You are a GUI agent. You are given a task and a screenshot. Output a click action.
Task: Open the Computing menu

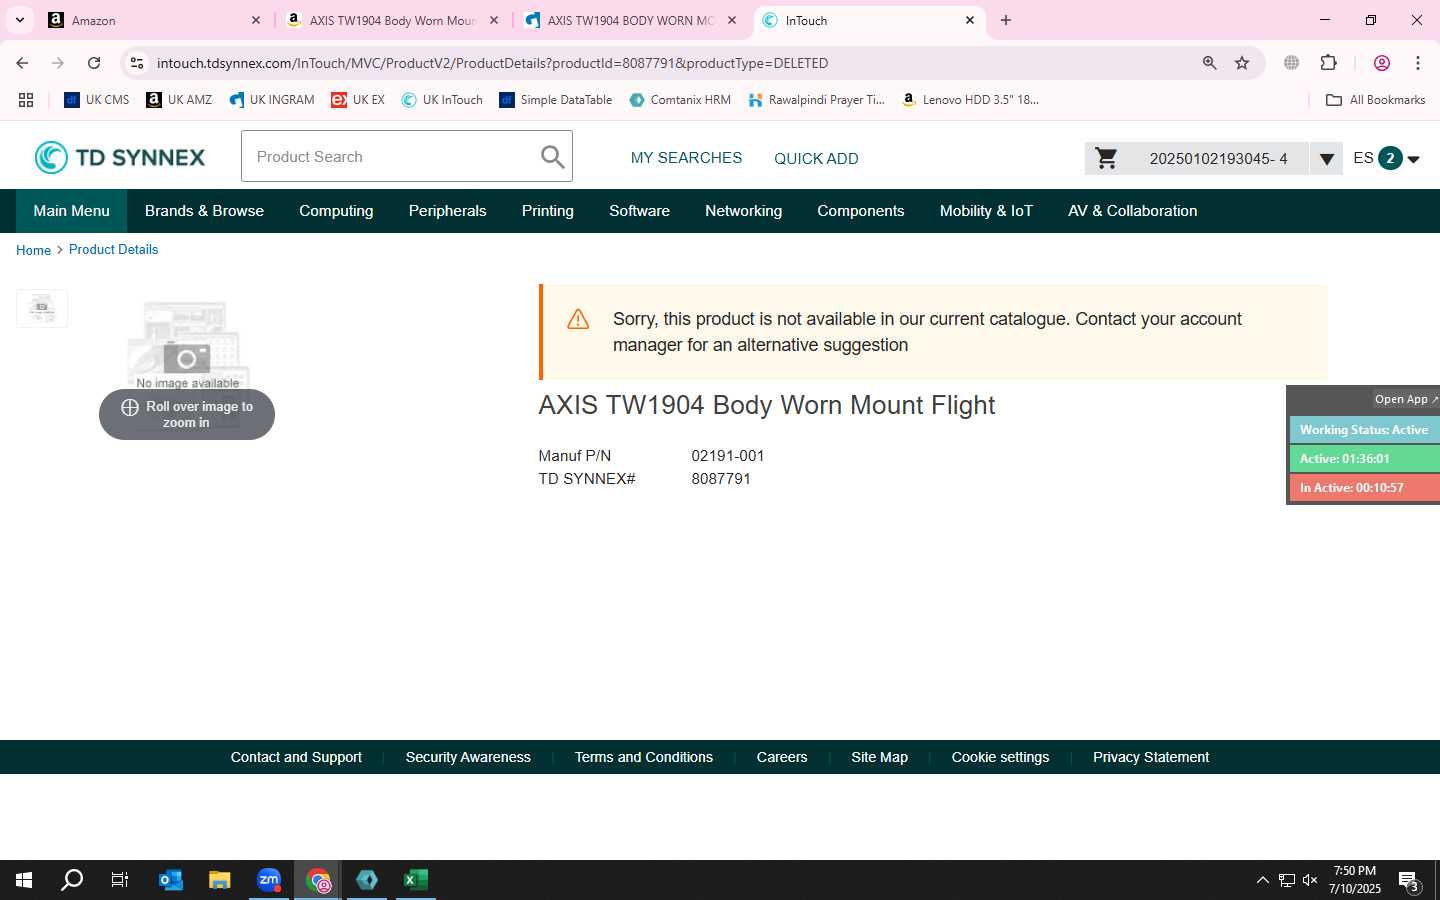[x=336, y=211]
